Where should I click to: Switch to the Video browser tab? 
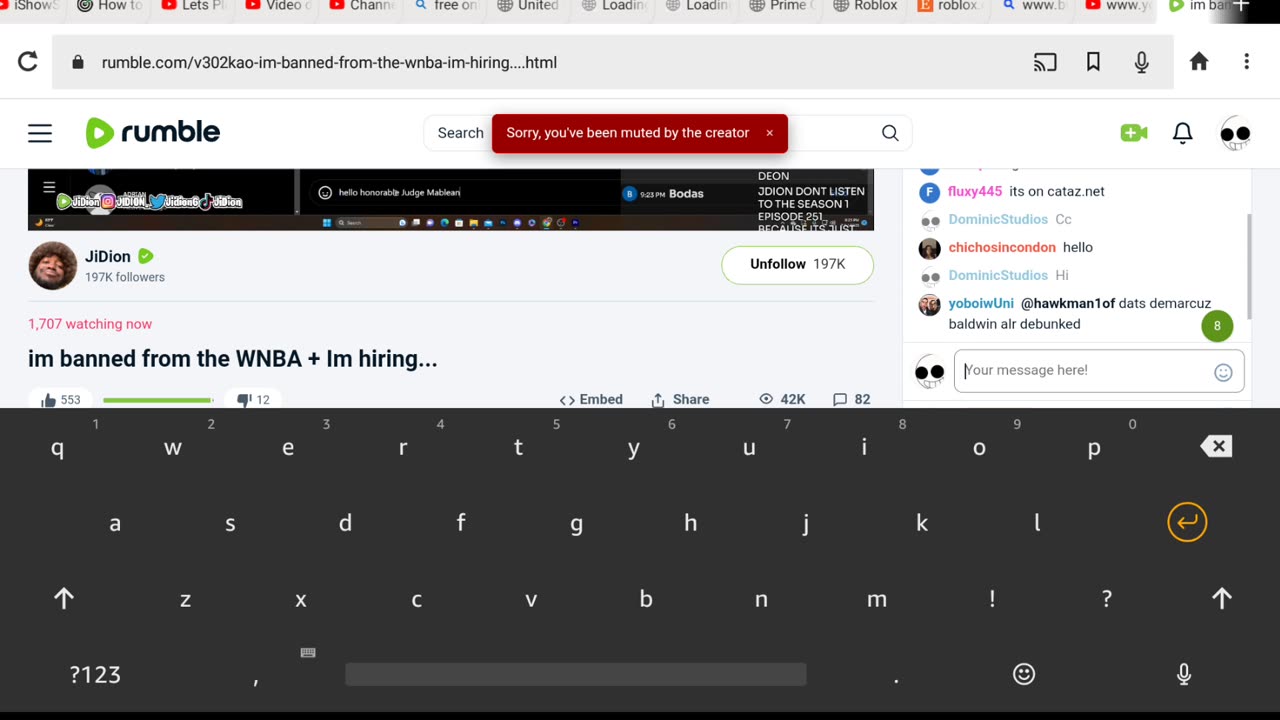pos(277,6)
